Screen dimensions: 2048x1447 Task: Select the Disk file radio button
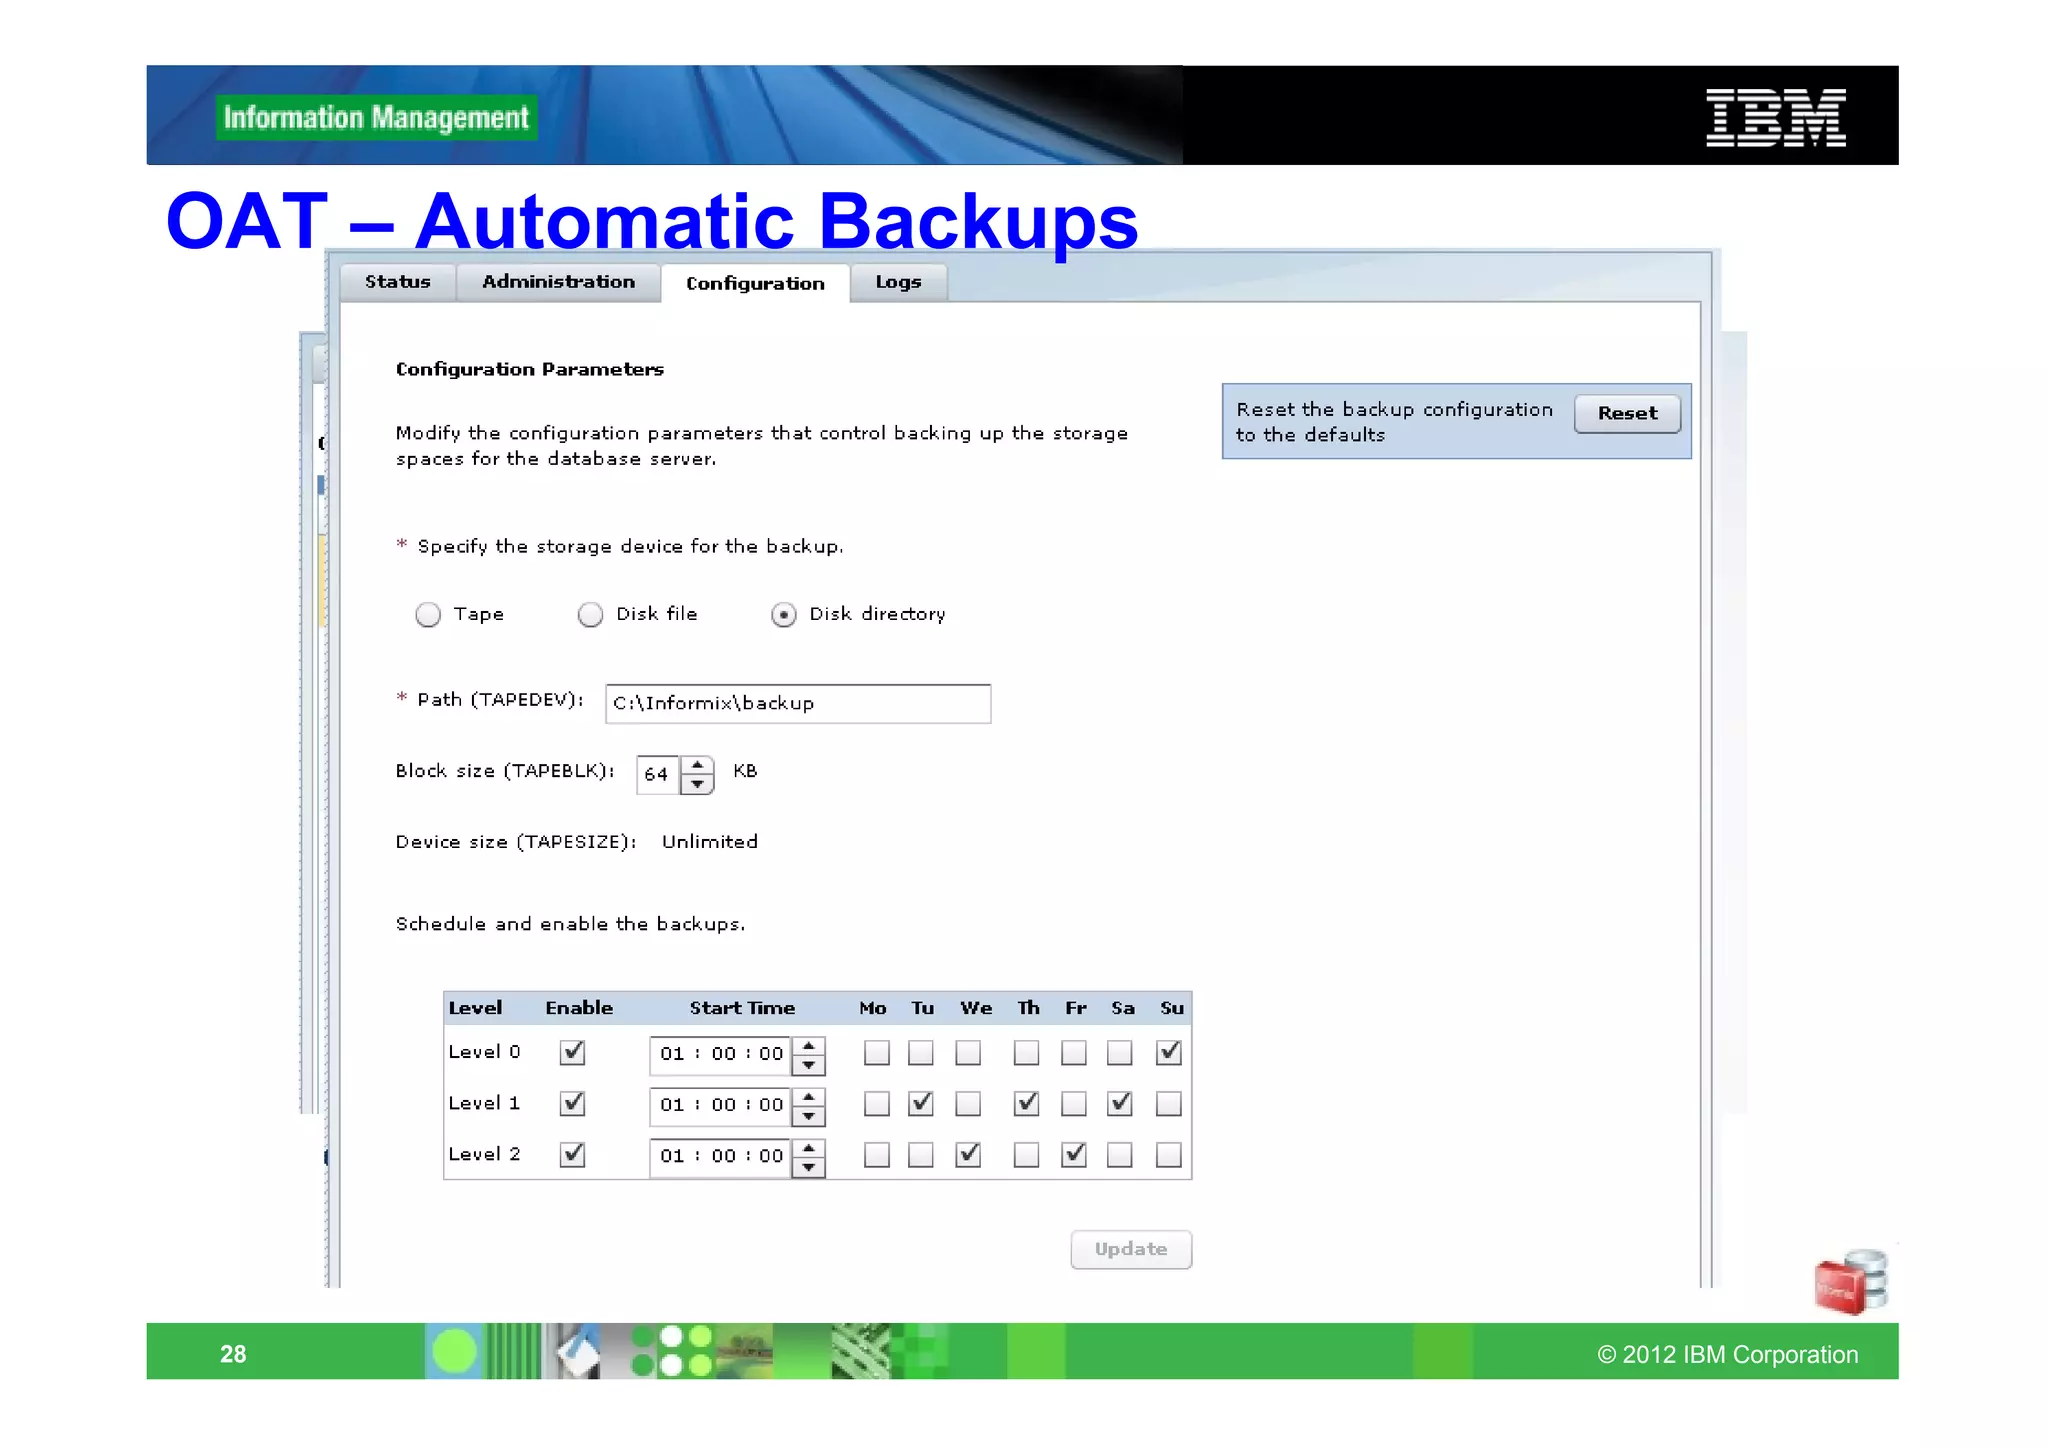click(x=590, y=614)
